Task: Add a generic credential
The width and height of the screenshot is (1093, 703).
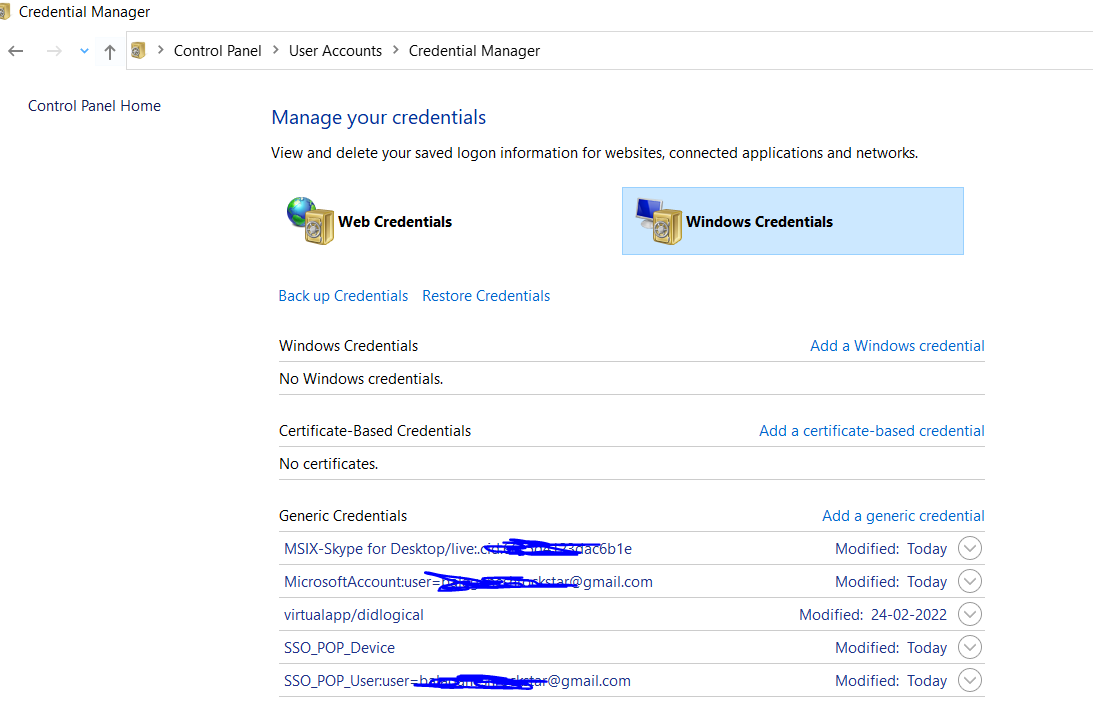Action: [x=903, y=516]
